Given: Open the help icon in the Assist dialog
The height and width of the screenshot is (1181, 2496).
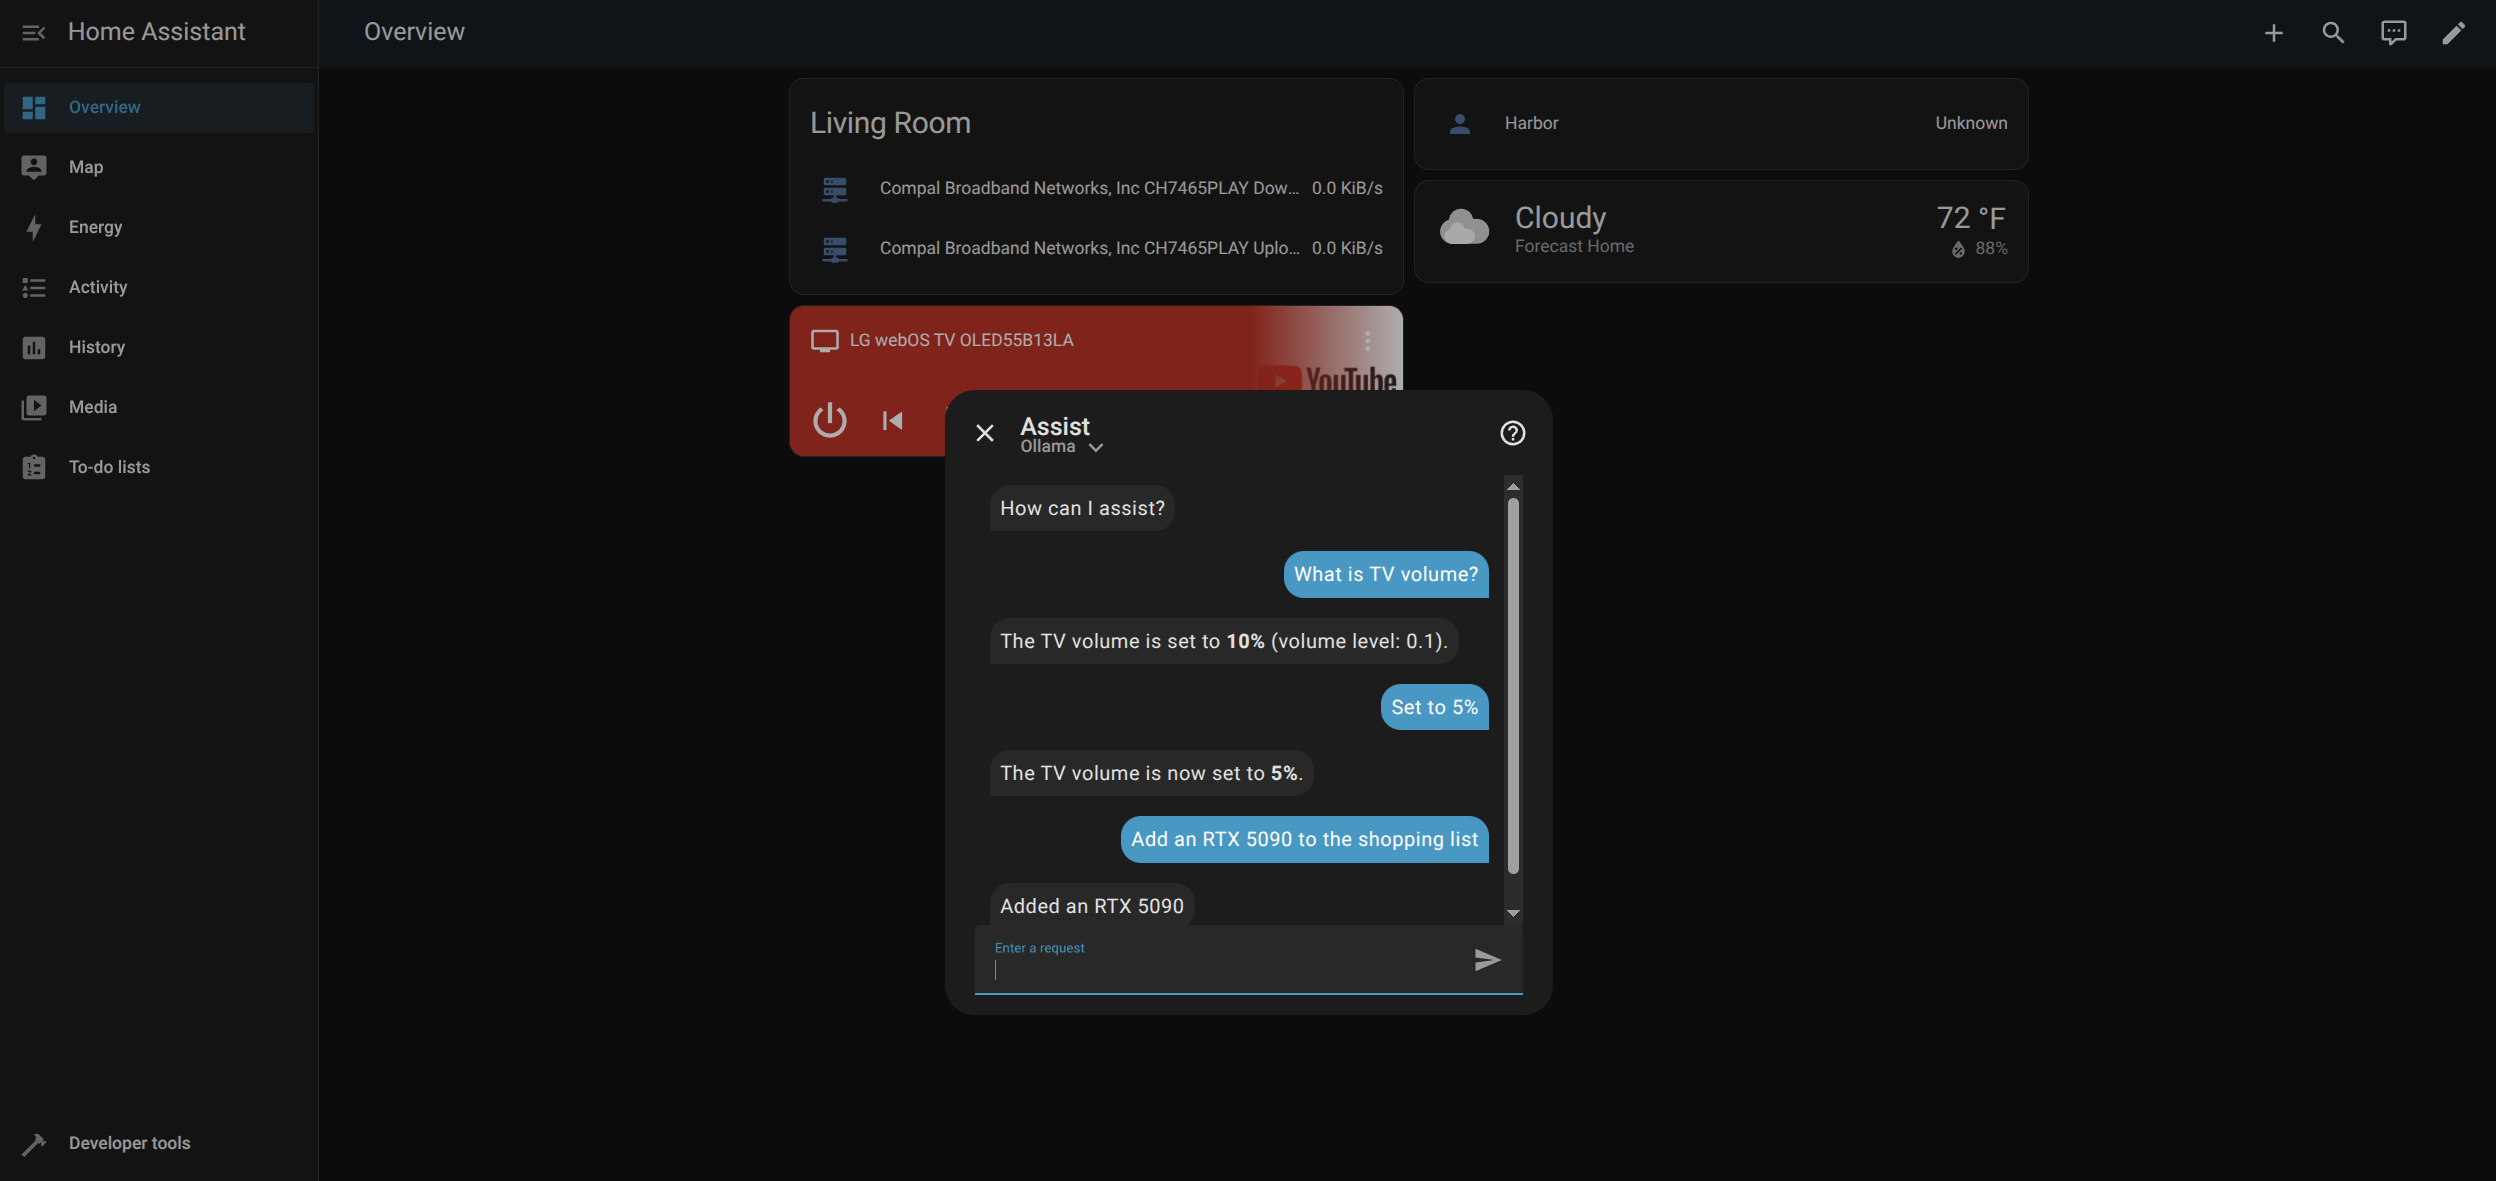Looking at the screenshot, I should click(x=1510, y=433).
